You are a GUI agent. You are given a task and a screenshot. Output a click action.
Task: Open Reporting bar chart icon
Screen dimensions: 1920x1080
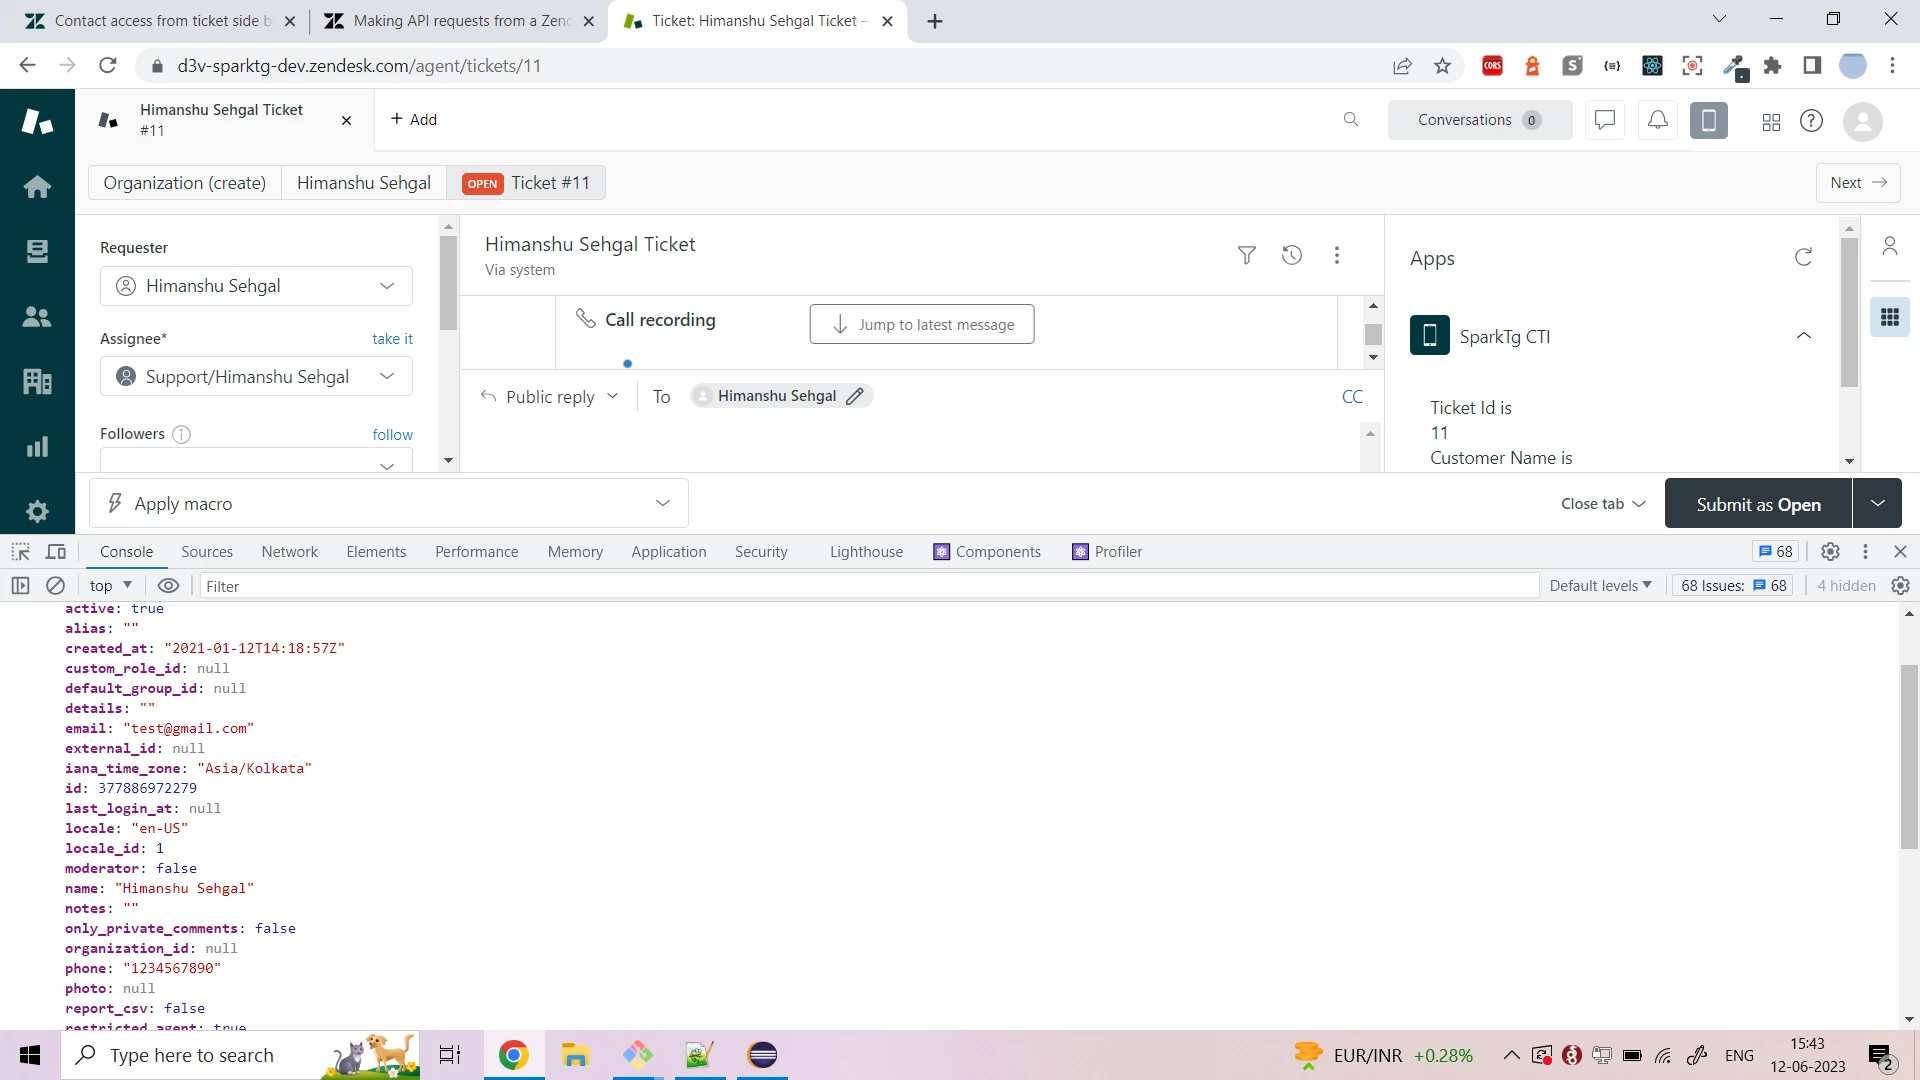point(37,447)
